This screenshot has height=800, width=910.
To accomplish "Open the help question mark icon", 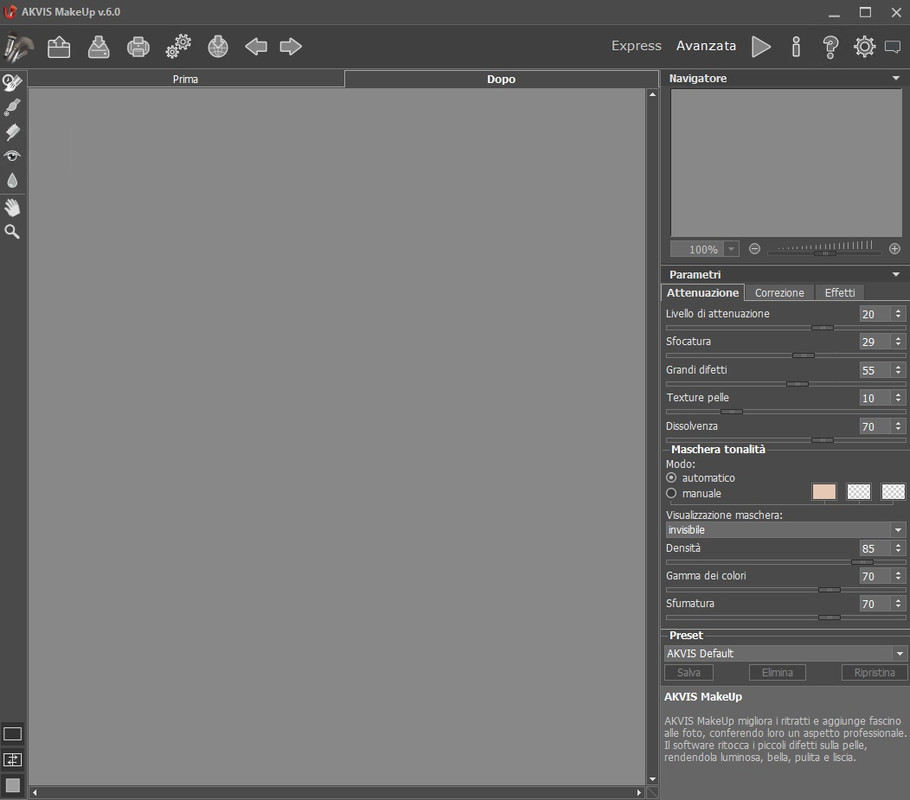I will click(830, 46).
